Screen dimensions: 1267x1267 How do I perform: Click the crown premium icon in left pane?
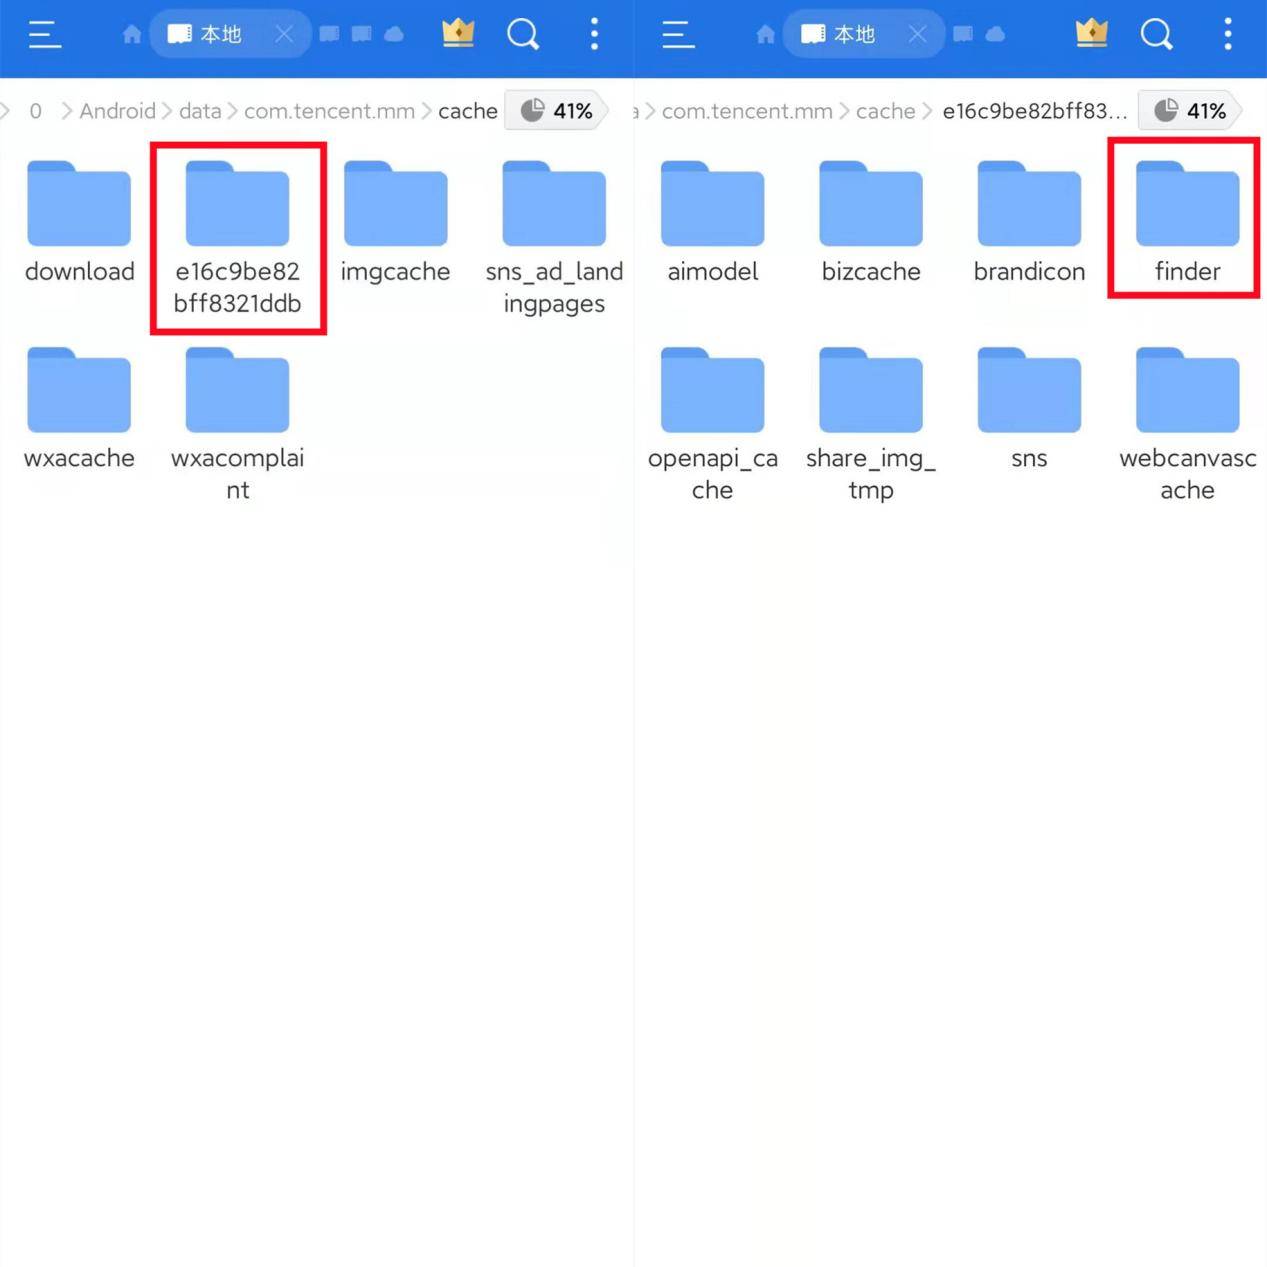[x=458, y=33]
